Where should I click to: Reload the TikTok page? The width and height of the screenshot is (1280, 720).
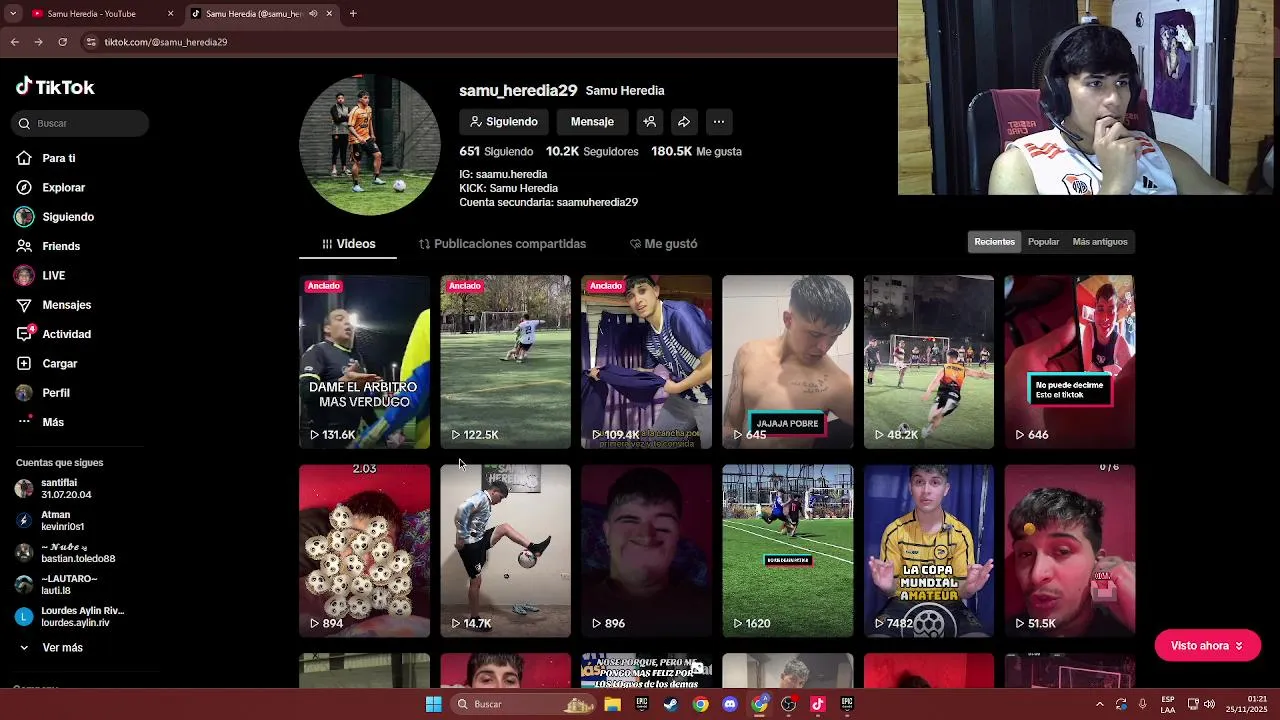(x=62, y=42)
